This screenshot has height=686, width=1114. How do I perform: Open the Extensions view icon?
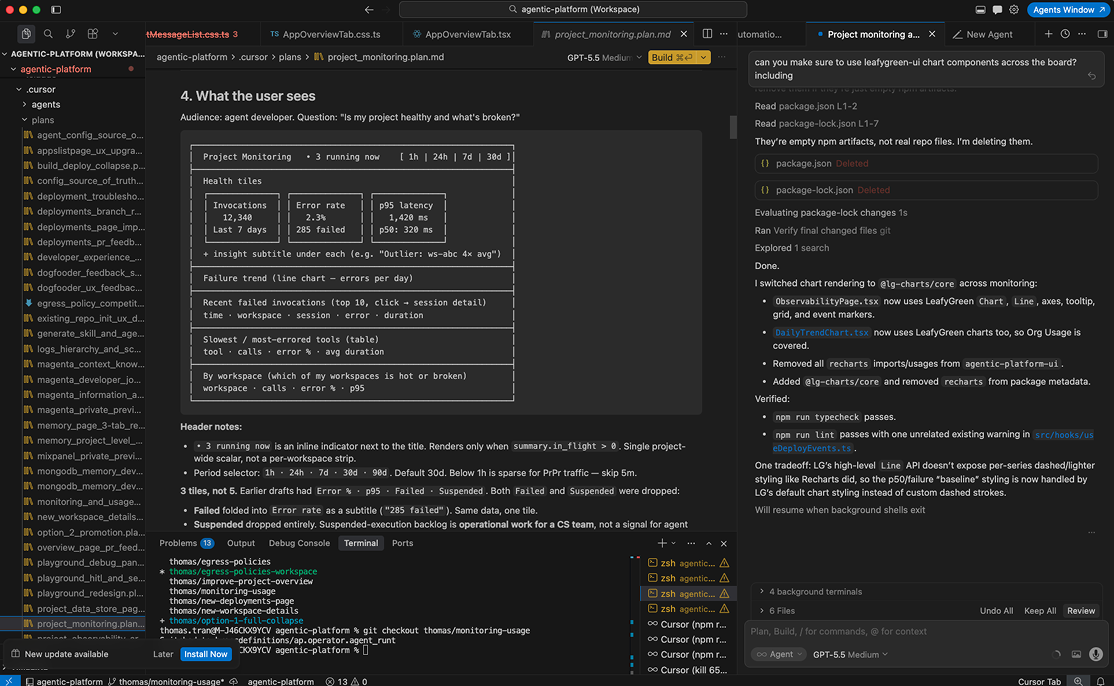(x=92, y=33)
